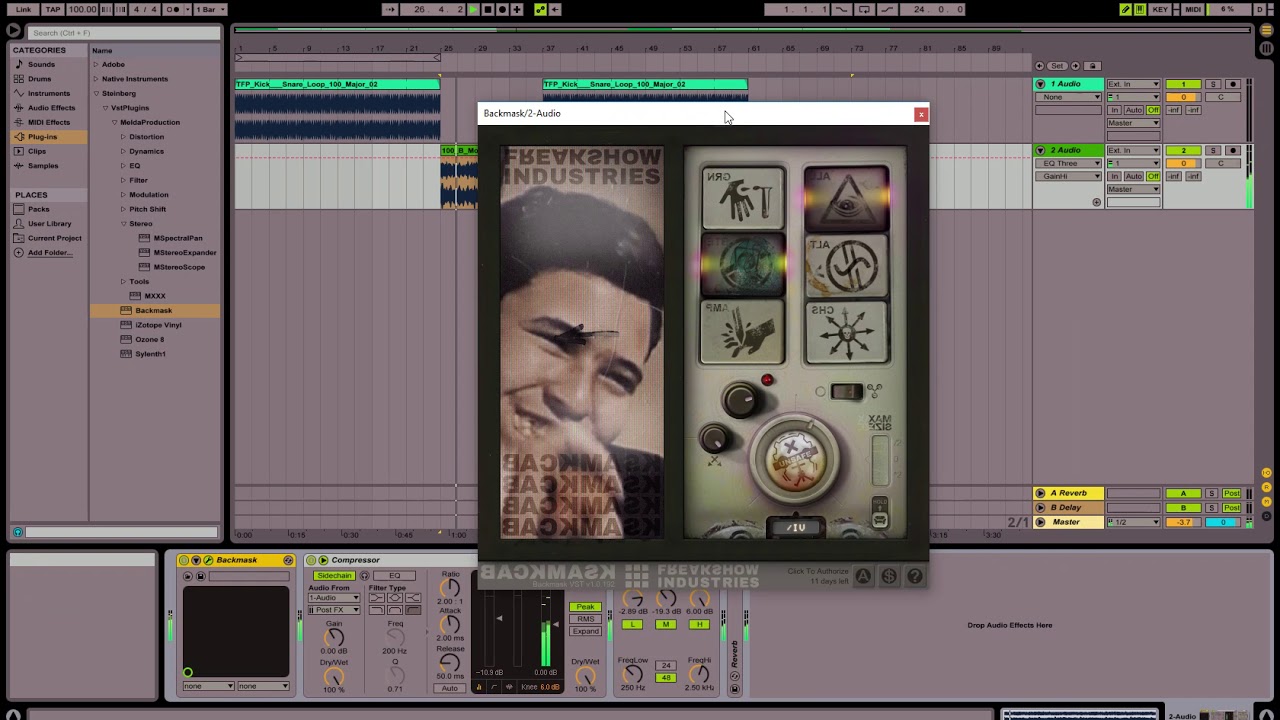The height and width of the screenshot is (720, 1280).
Task: Click Add Folder... in browser places
Action: click(49, 252)
